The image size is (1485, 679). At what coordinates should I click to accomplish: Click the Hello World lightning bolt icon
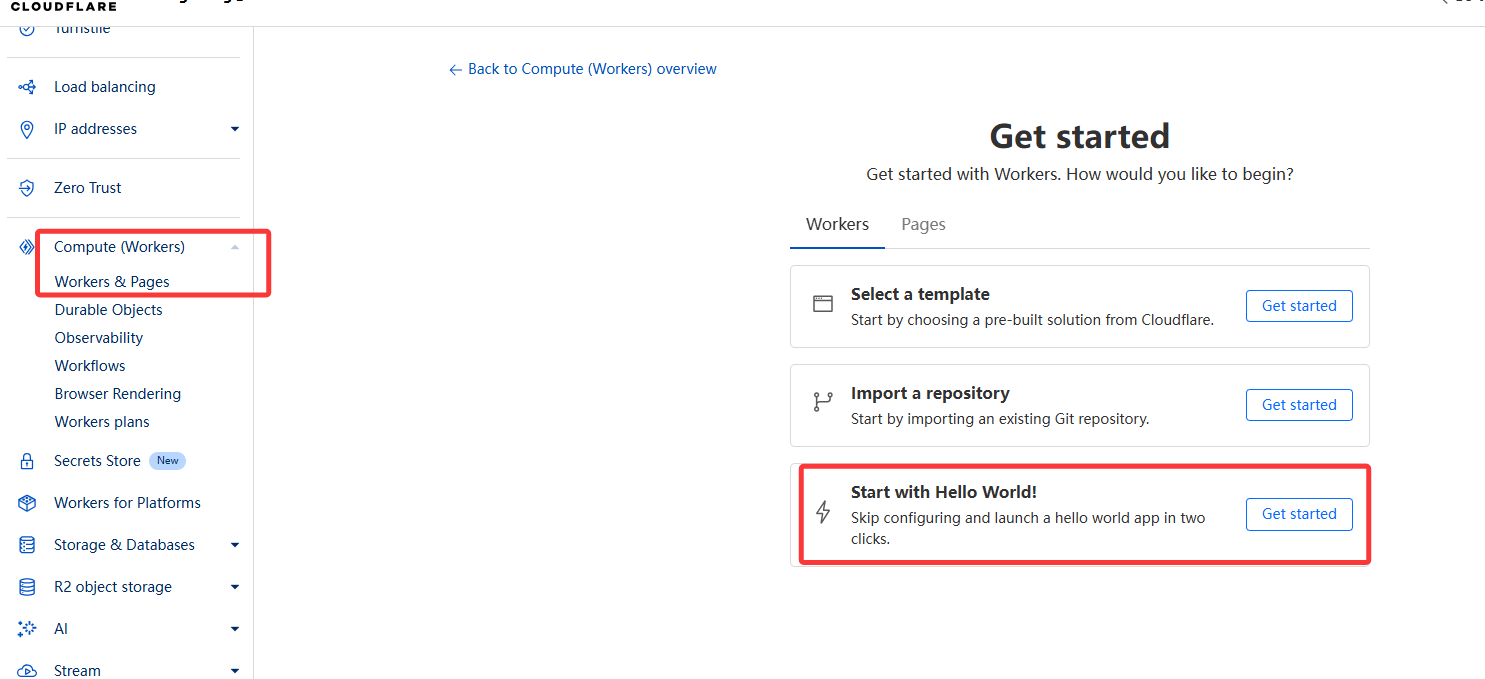click(823, 512)
